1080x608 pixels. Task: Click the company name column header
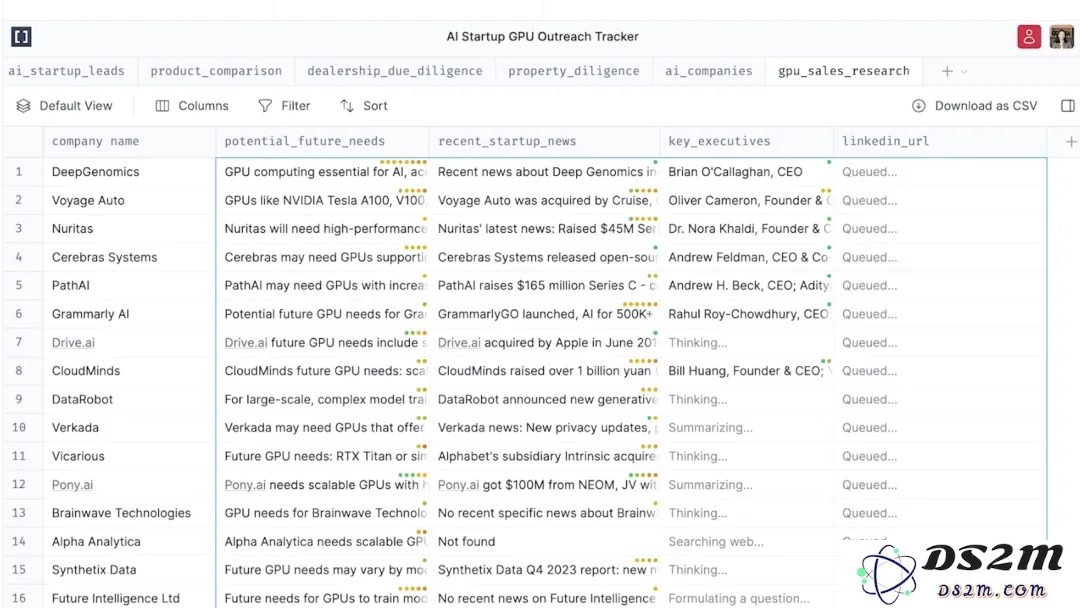[129, 141]
